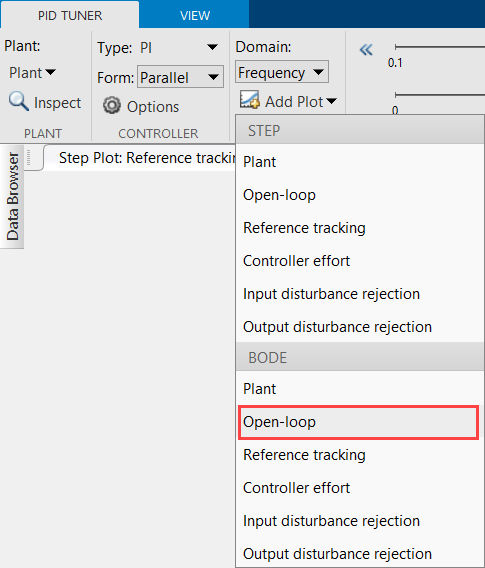This screenshot has width=485, height=568.
Task: Click the Inspect magnifier icon
Action: pyautogui.click(x=19, y=101)
